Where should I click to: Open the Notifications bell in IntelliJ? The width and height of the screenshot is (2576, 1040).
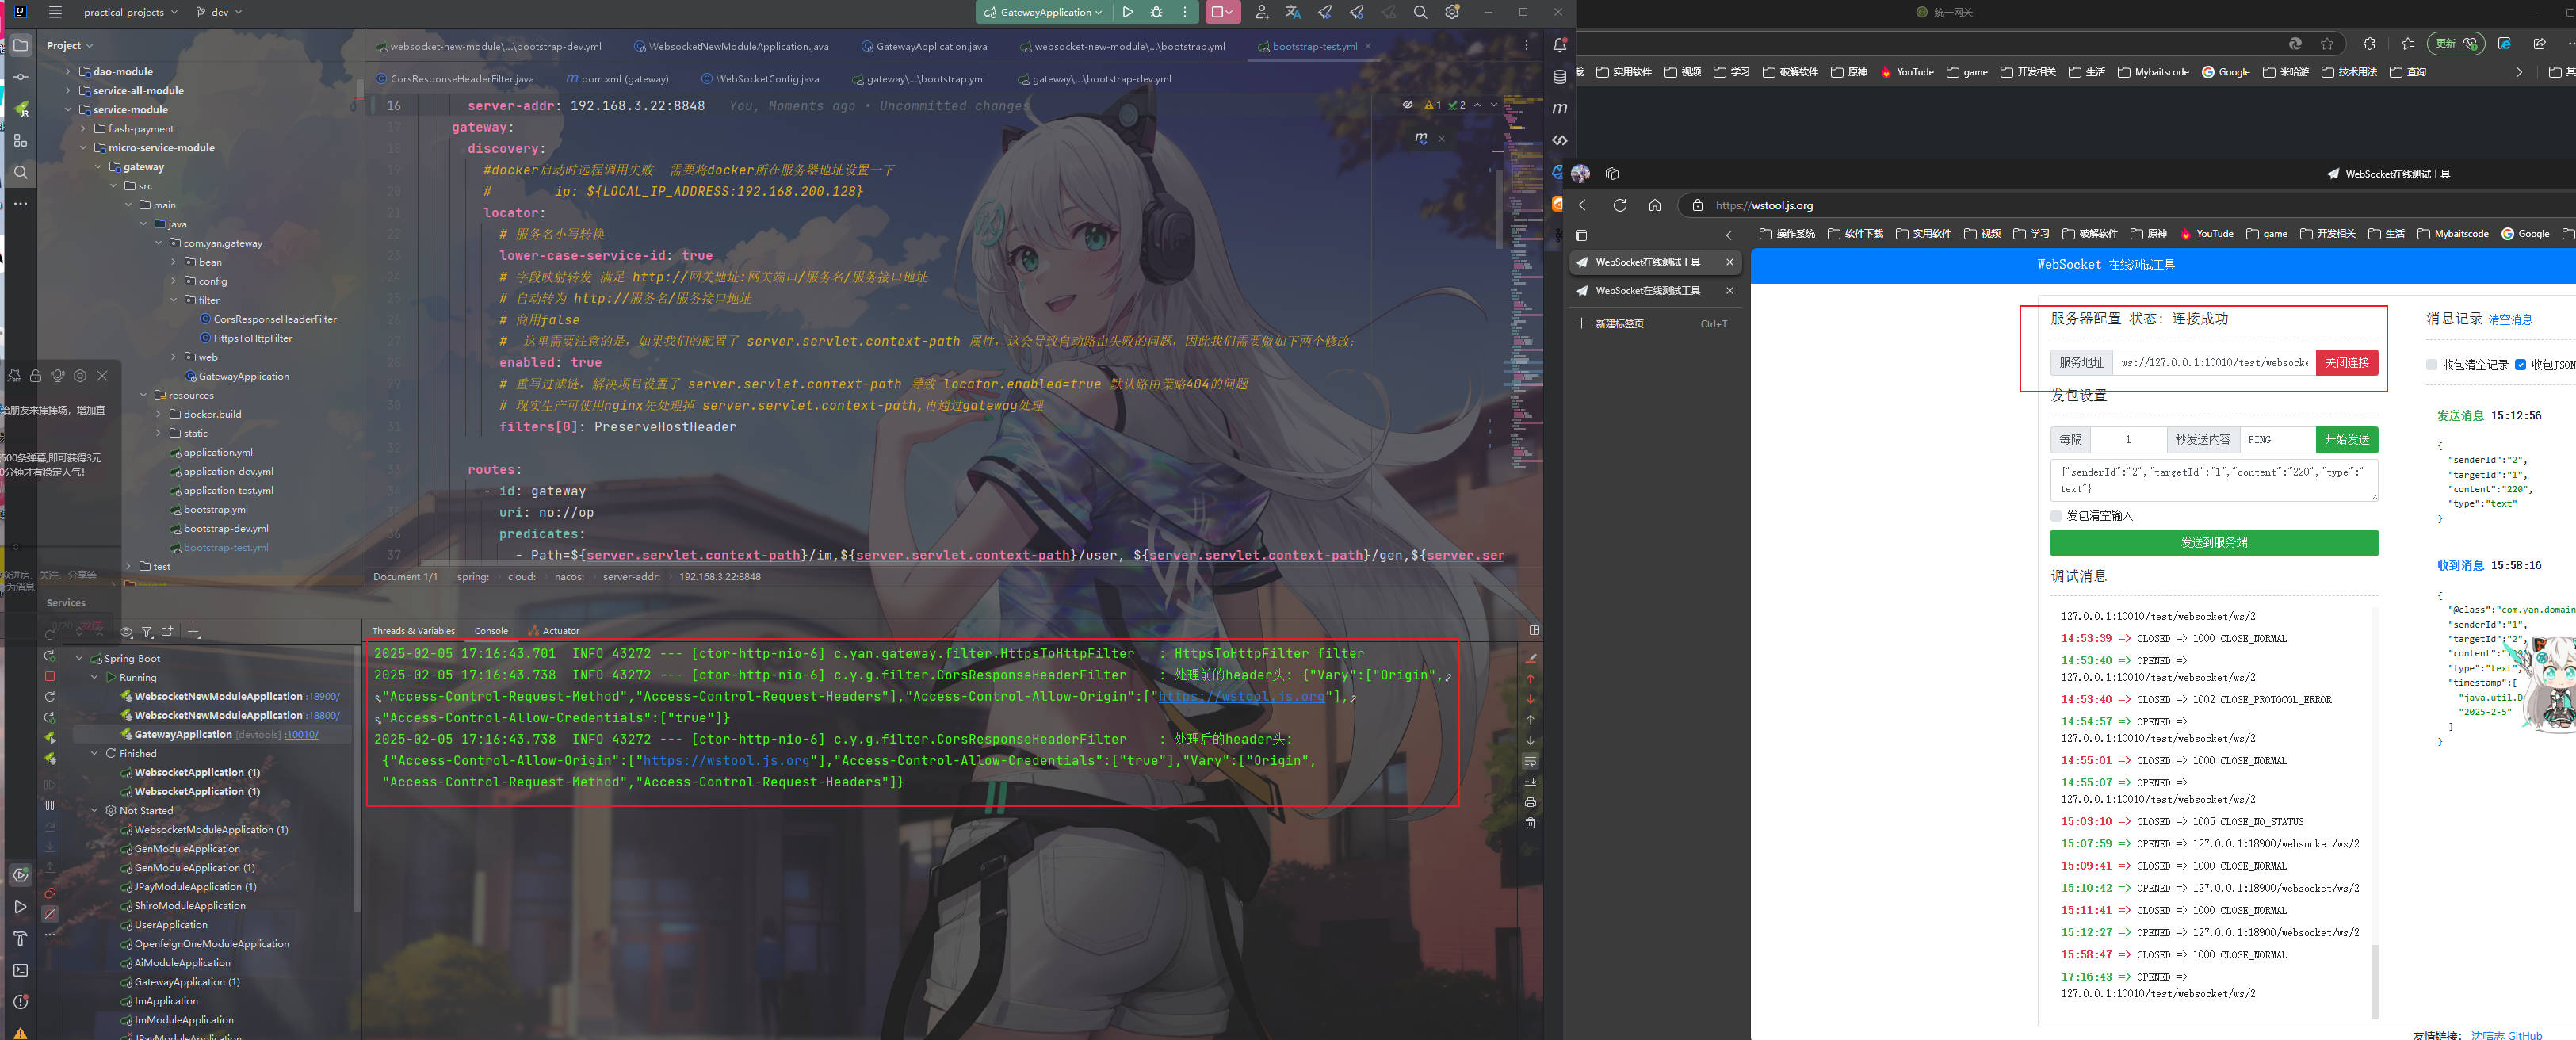[x=1559, y=44]
